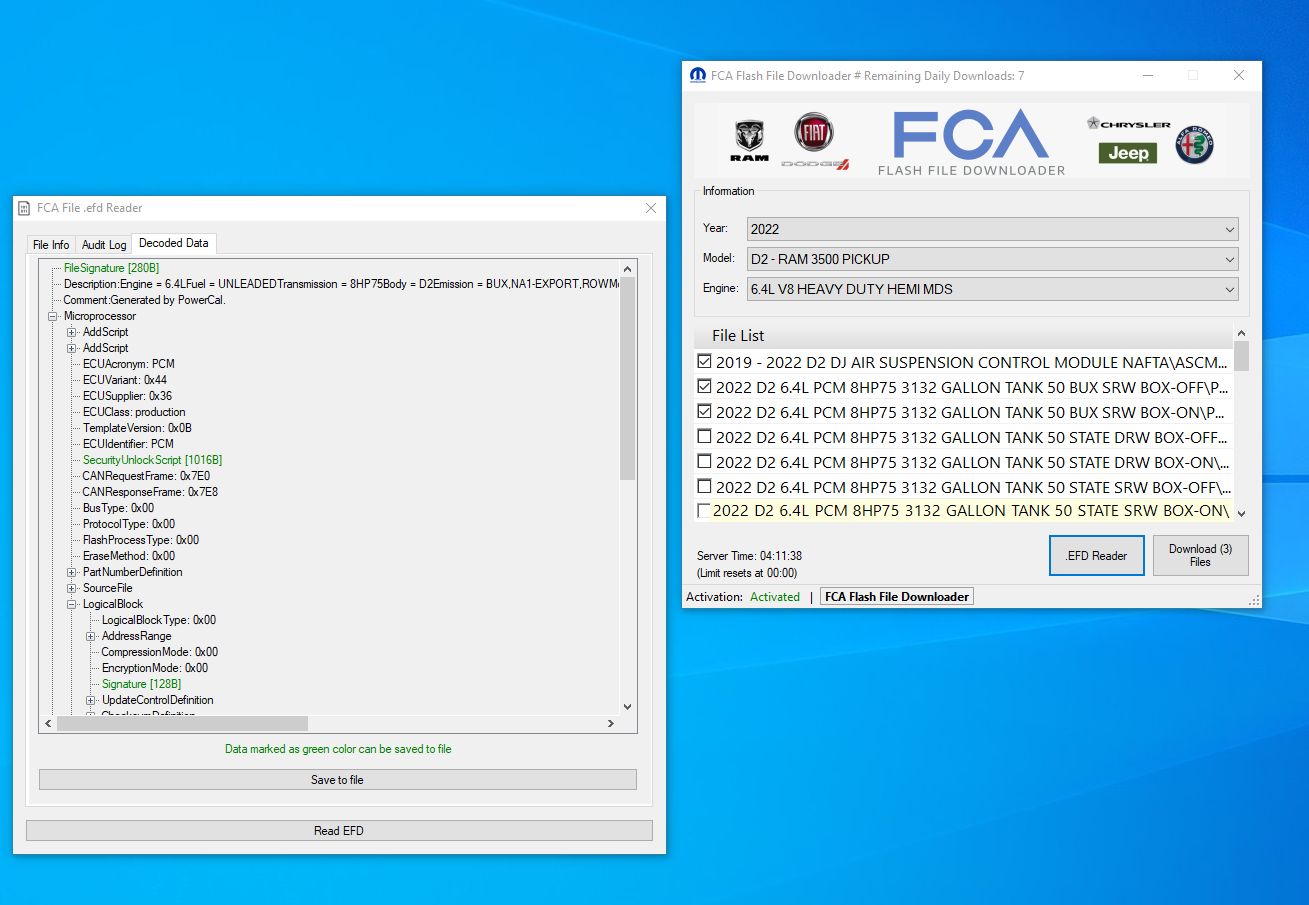Viewport: 1309px width, 905px height.
Task: Click the Download (3) Files button
Action: tap(1200, 555)
